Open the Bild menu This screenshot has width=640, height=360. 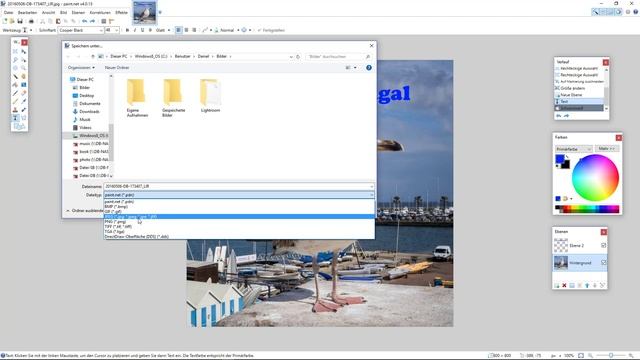pyautogui.click(x=64, y=13)
